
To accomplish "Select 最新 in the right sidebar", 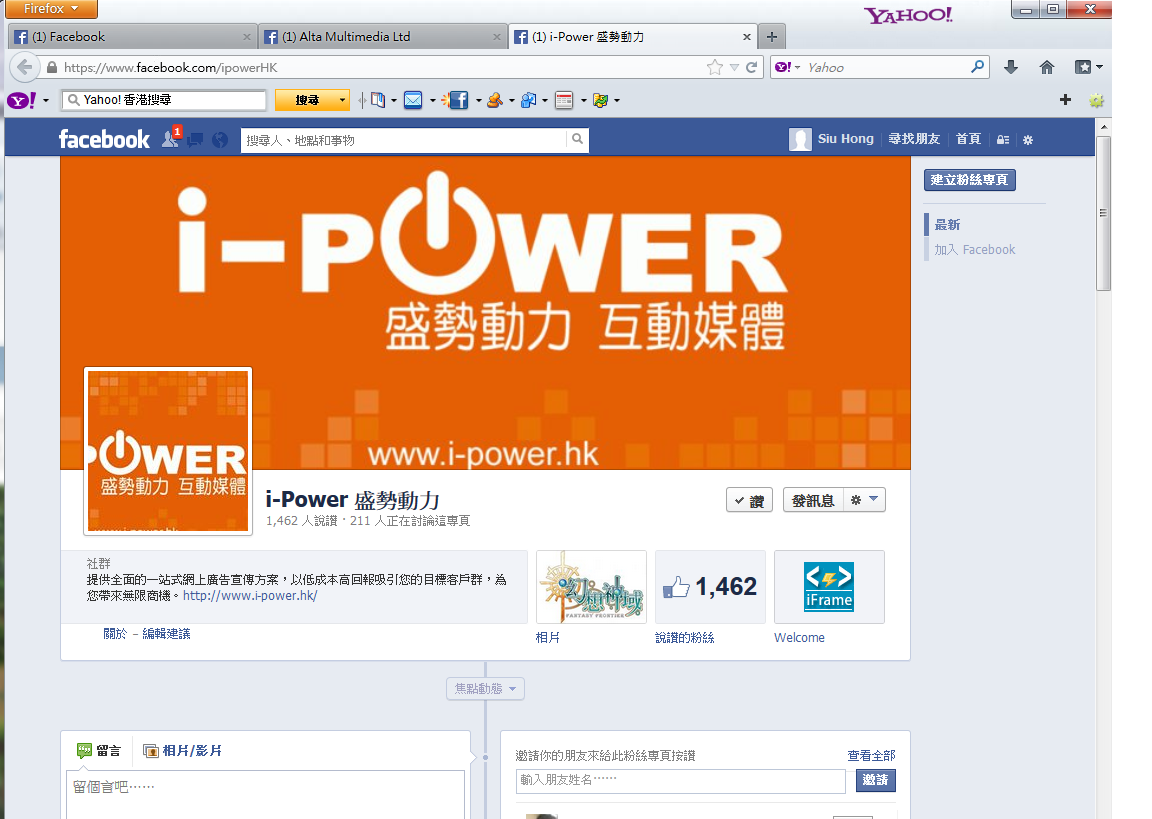I will click(x=948, y=225).
